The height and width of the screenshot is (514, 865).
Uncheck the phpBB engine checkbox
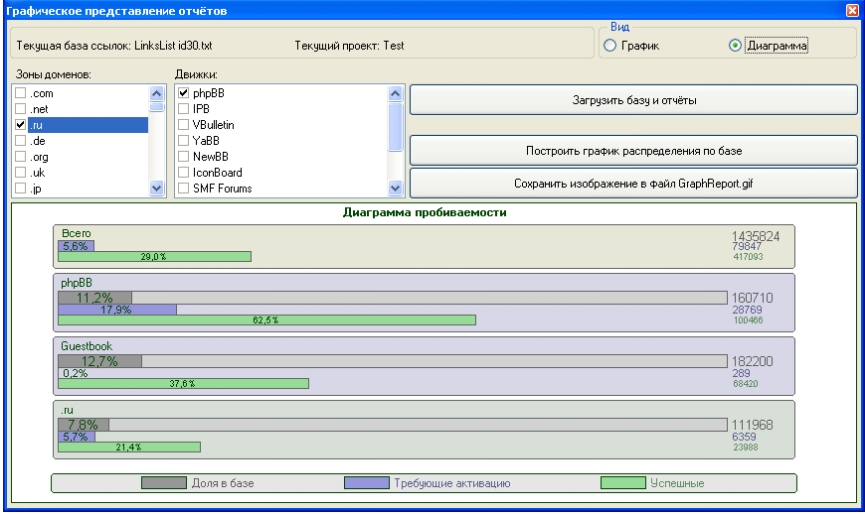click(184, 93)
